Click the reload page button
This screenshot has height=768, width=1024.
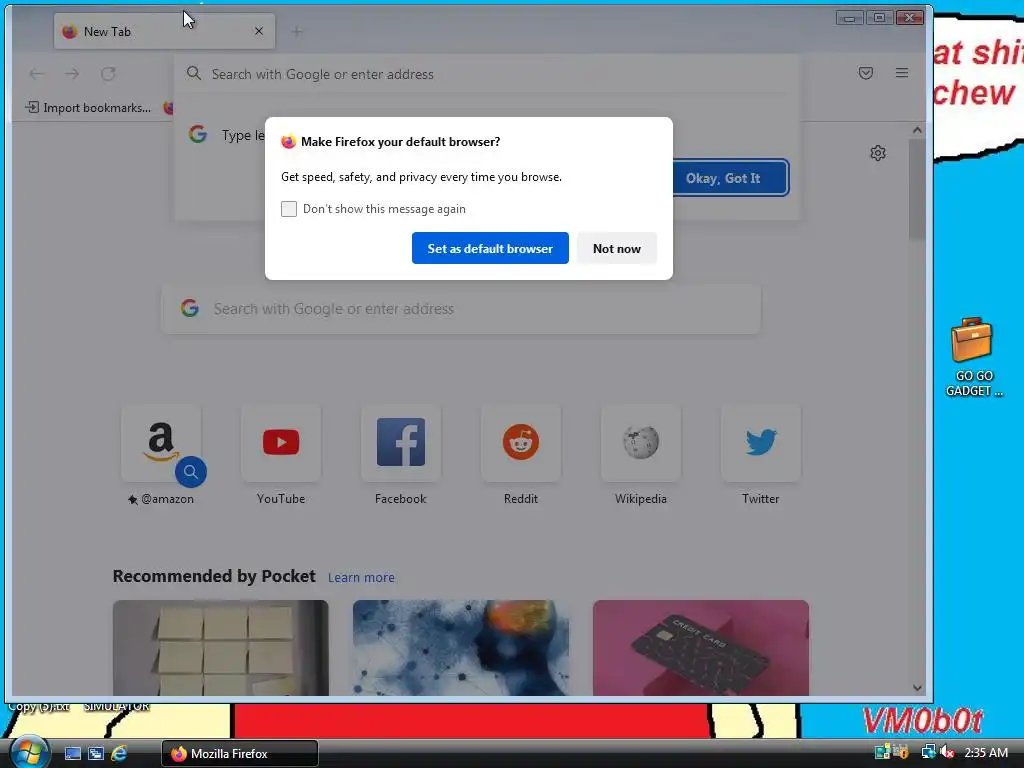pyautogui.click(x=108, y=74)
